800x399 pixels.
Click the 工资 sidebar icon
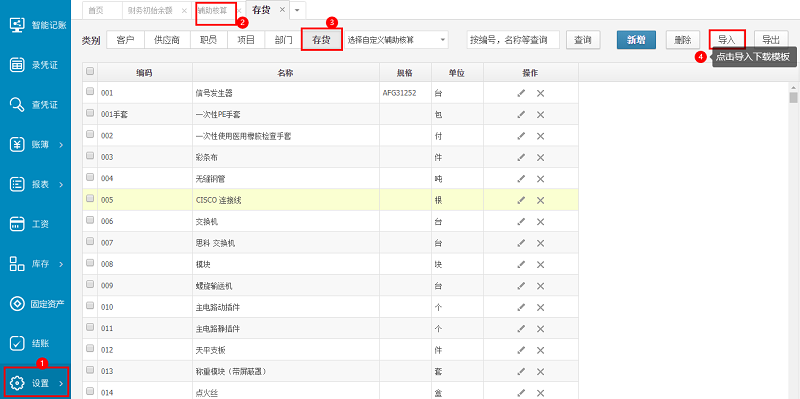[x=17, y=223]
